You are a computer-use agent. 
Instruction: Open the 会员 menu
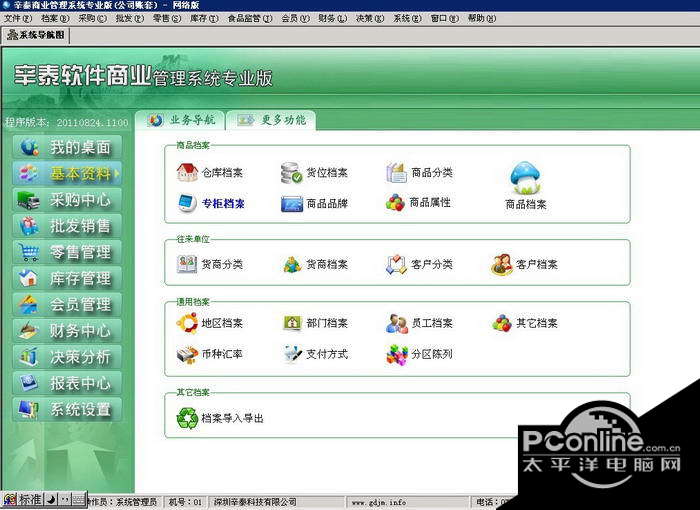click(296, 18)
